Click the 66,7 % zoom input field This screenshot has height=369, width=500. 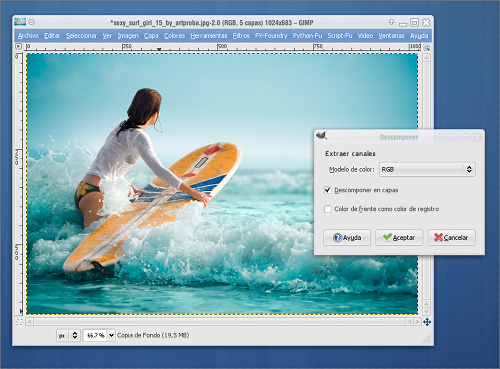[x=95, y=335]
